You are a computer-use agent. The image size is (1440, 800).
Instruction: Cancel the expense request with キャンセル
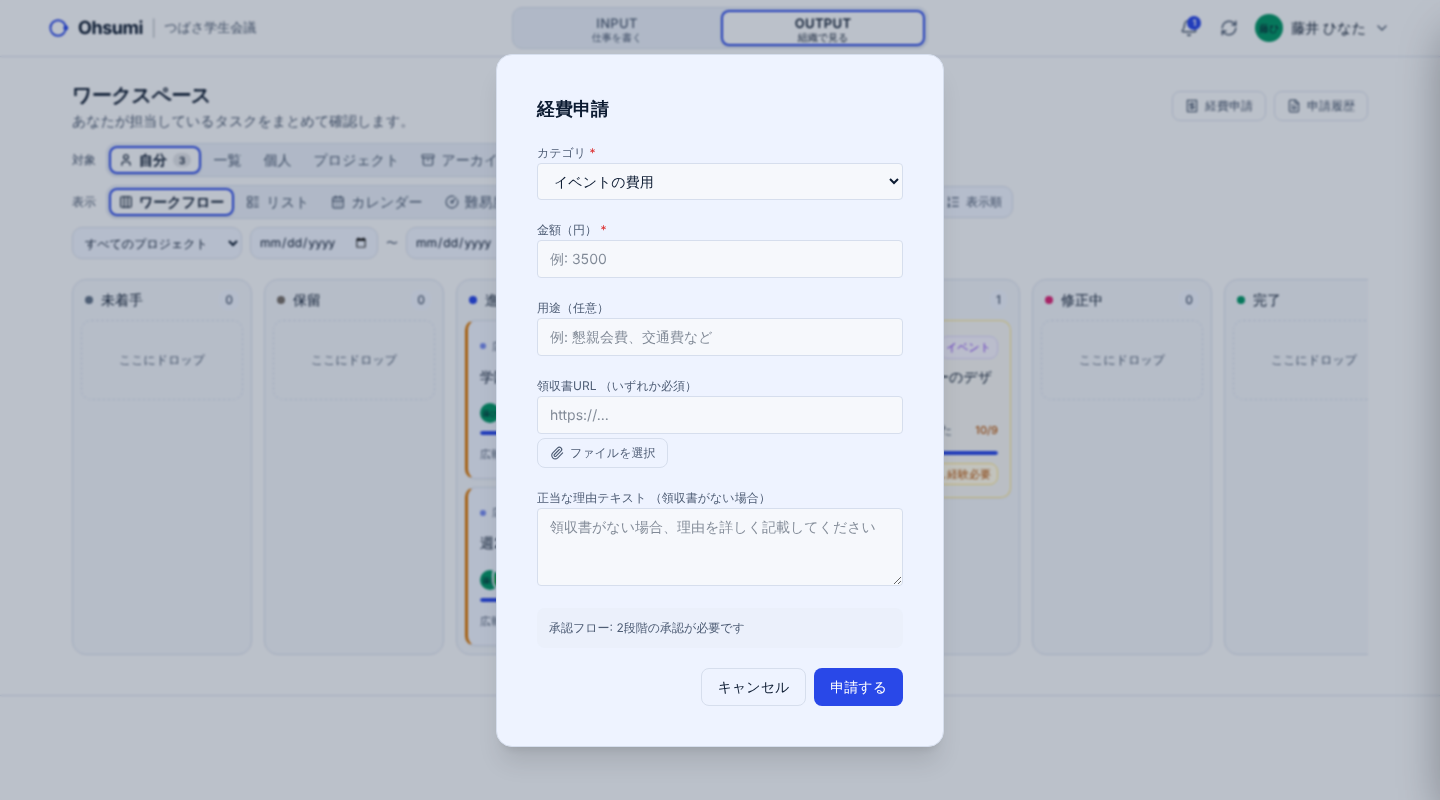pyautogui.click(x=753, y=687)
